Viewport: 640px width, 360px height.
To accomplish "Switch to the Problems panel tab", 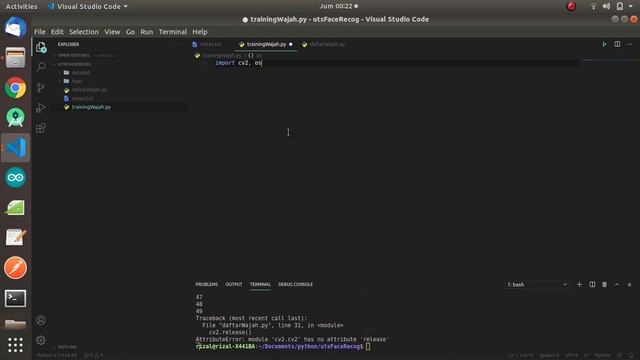I will pyautogui.click(x=207, y=284).
